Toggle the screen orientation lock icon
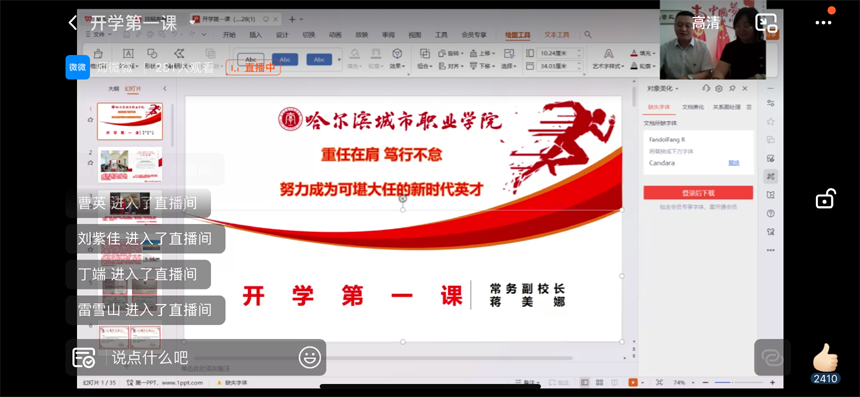The height and width of the screenshot is (397, 860). pos(825,198)
